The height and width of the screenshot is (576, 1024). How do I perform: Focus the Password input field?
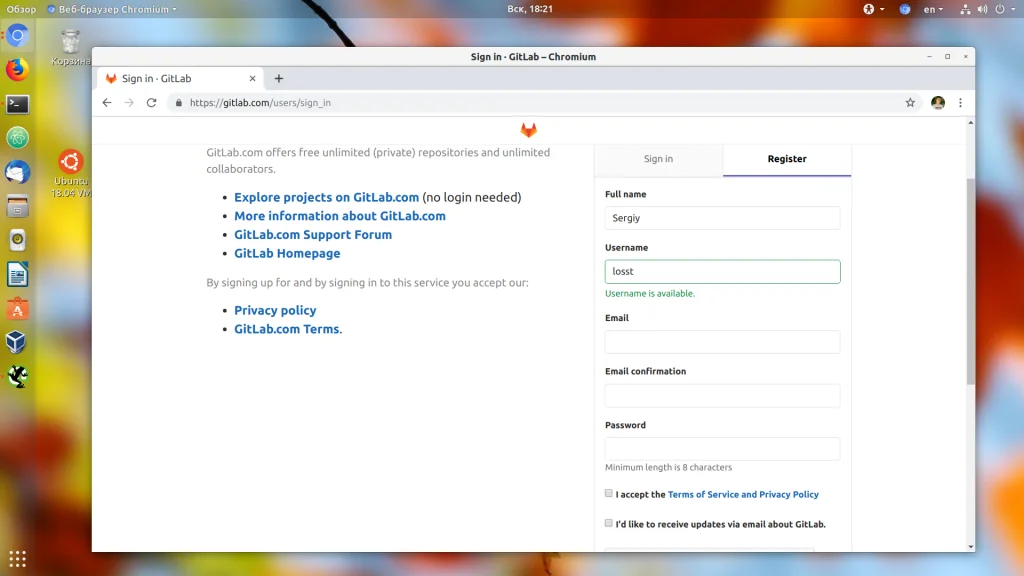[x=722, y=449]
